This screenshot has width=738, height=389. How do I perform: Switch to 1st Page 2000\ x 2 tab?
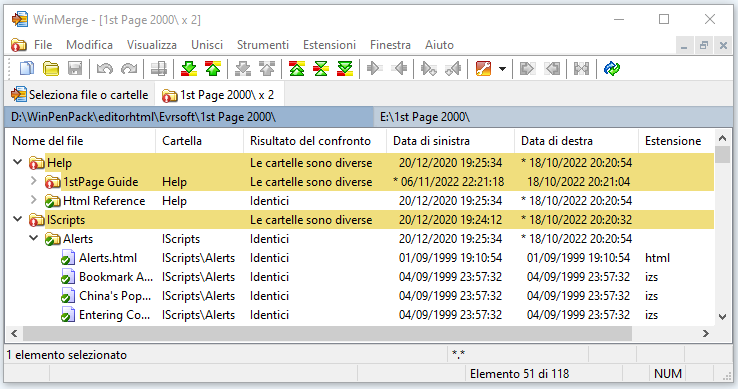[219, 95]
